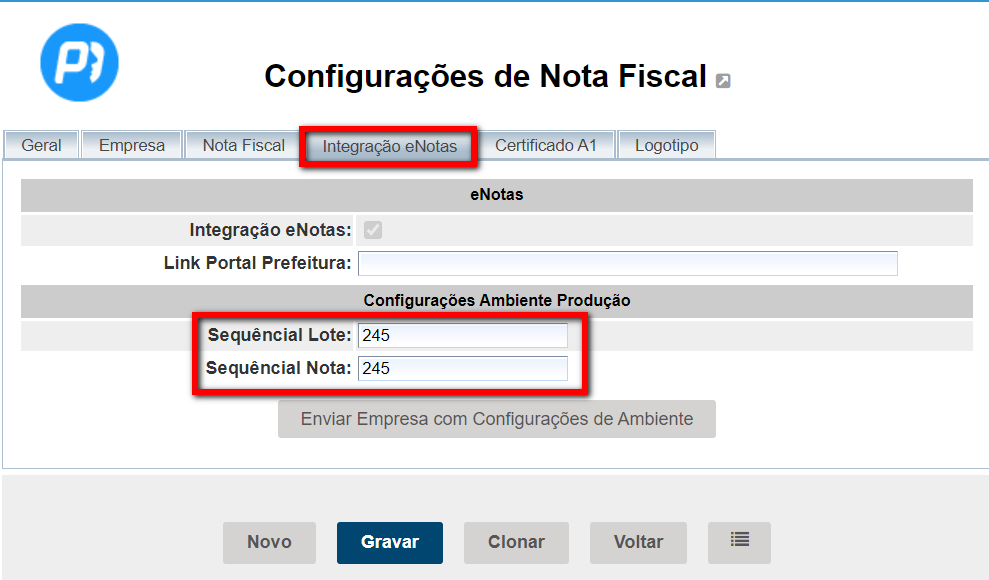This screenshot has width=989, height=580.
Task: Click the Configurações de Nota Fiscal heading
Action: [485, 77]
